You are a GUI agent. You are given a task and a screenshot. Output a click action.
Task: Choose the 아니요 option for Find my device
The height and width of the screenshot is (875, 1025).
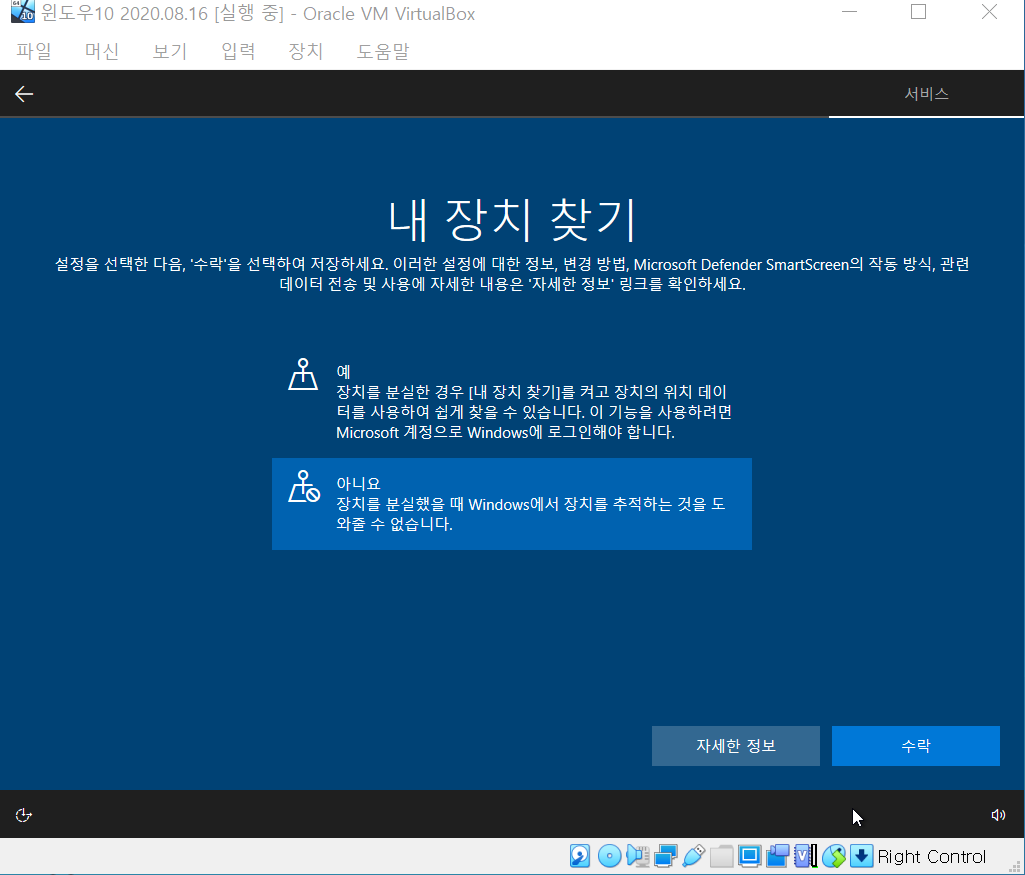512,504
